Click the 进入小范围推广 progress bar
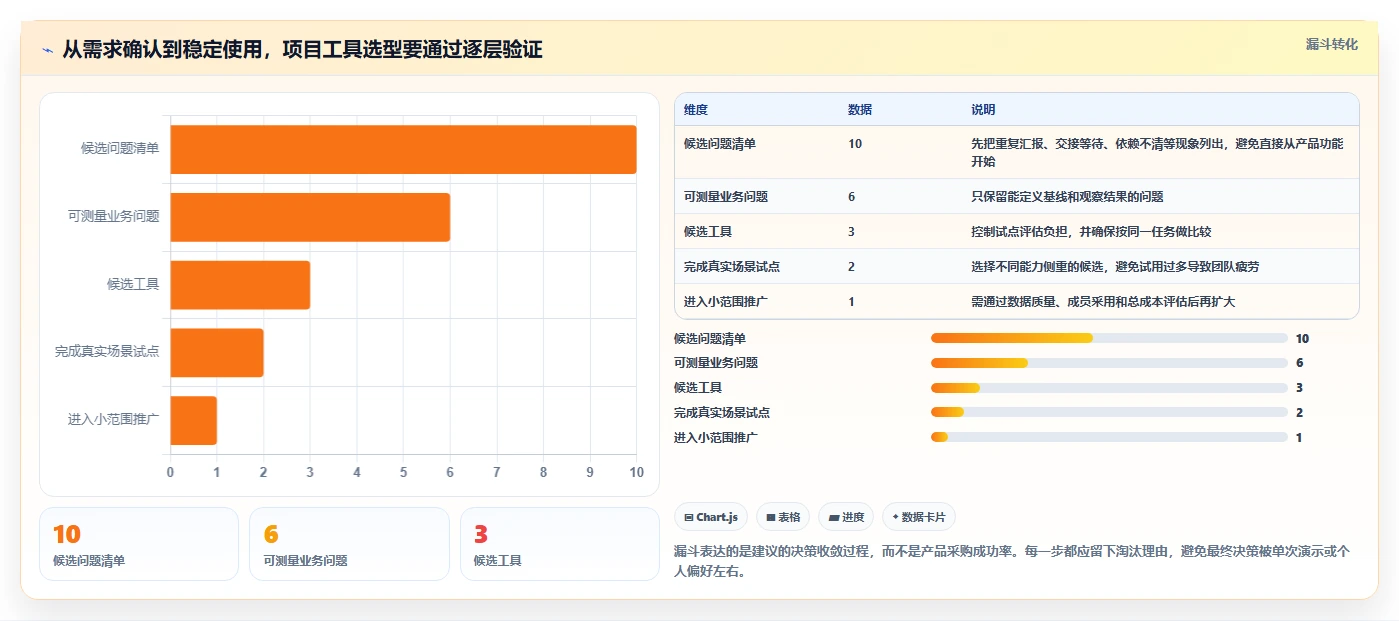The height and width of the screenshot is (621, 1399). pos(1109,437)
